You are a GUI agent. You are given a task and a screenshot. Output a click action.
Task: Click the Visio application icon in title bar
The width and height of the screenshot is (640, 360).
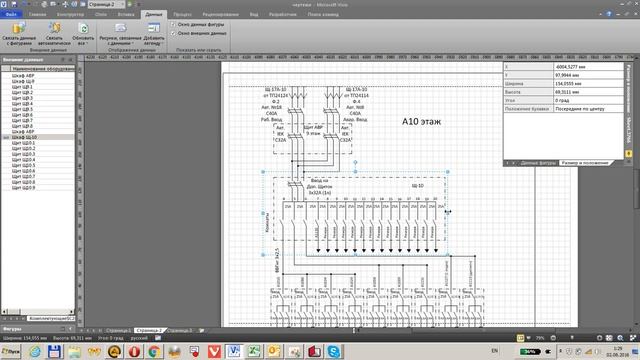[x=4, y=4]
